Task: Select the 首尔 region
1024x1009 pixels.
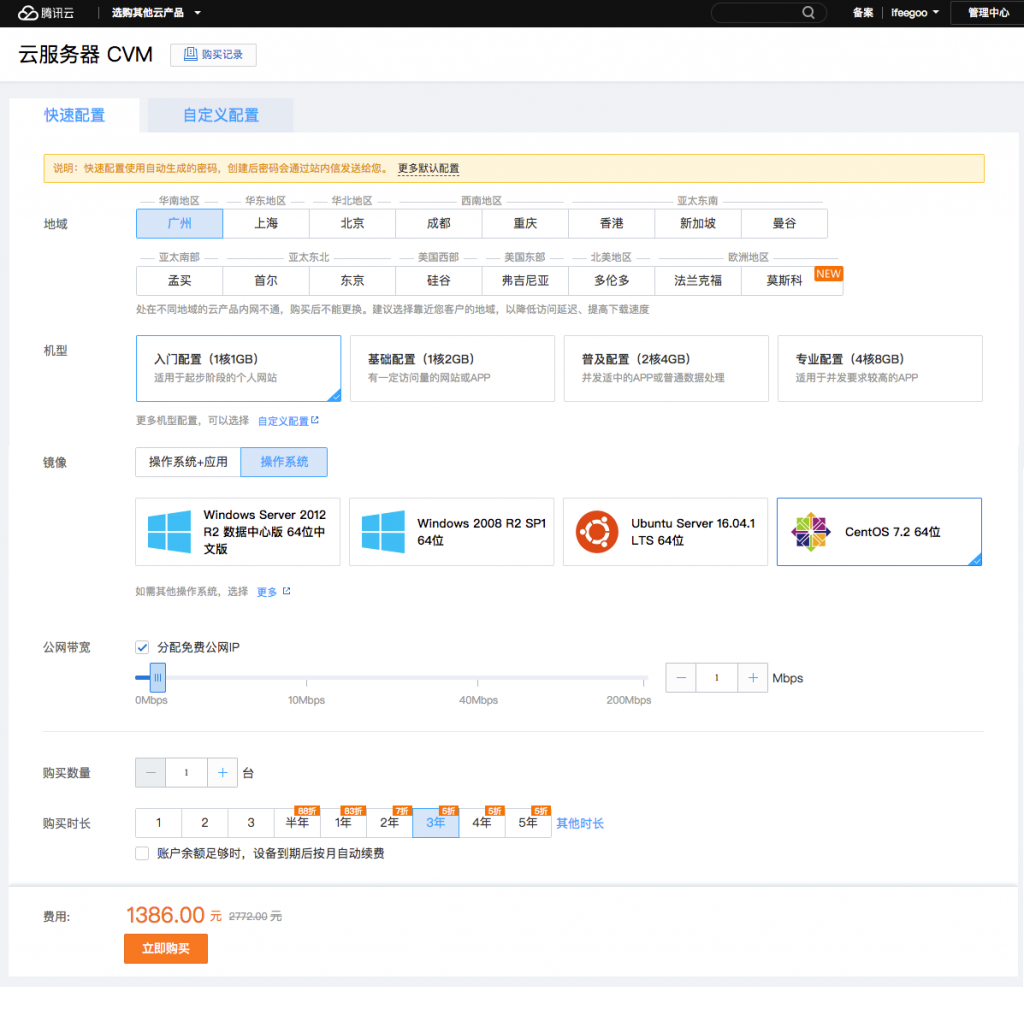Action: pos(266,281)
